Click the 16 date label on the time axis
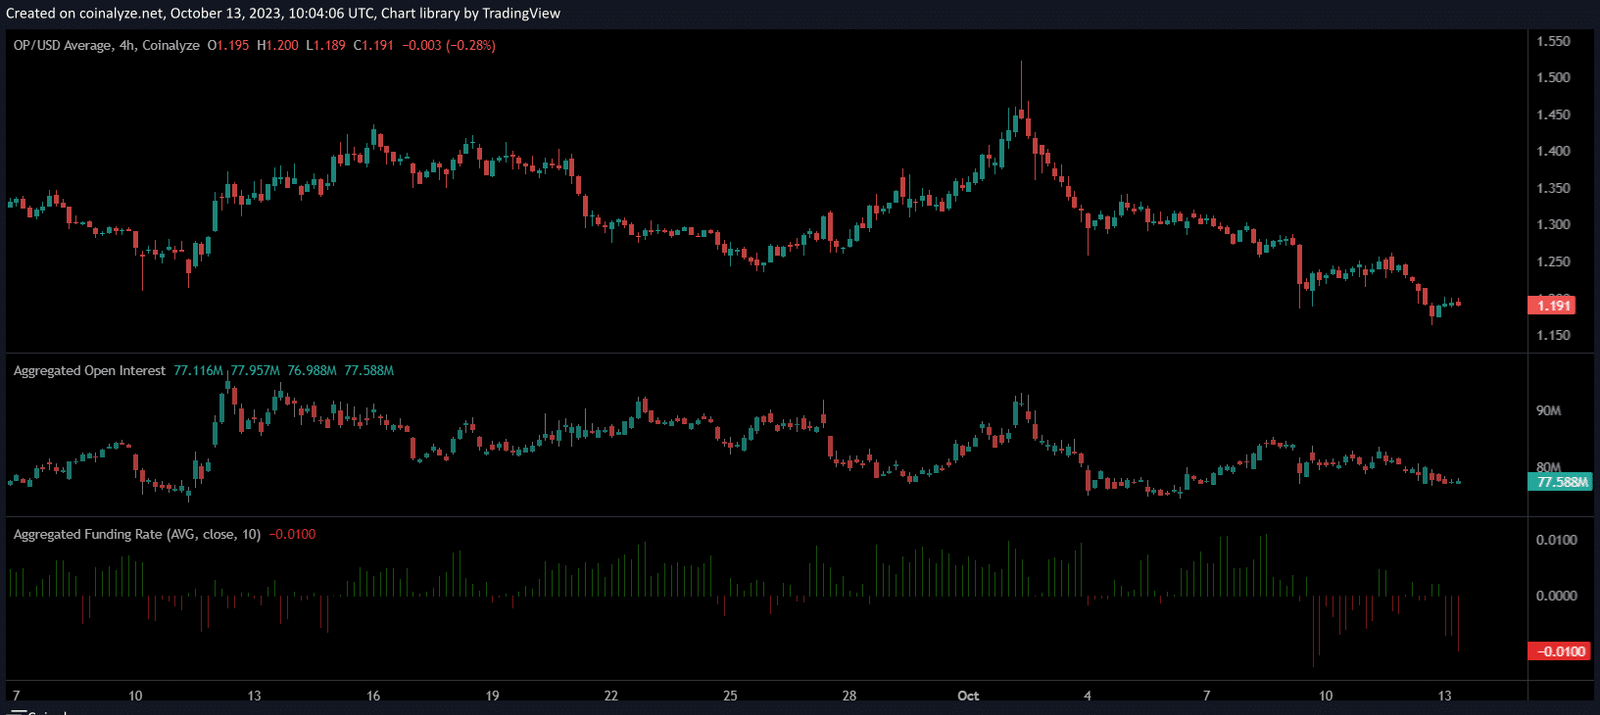Viewport: 1600px width, 715px height. coord(373,696)
